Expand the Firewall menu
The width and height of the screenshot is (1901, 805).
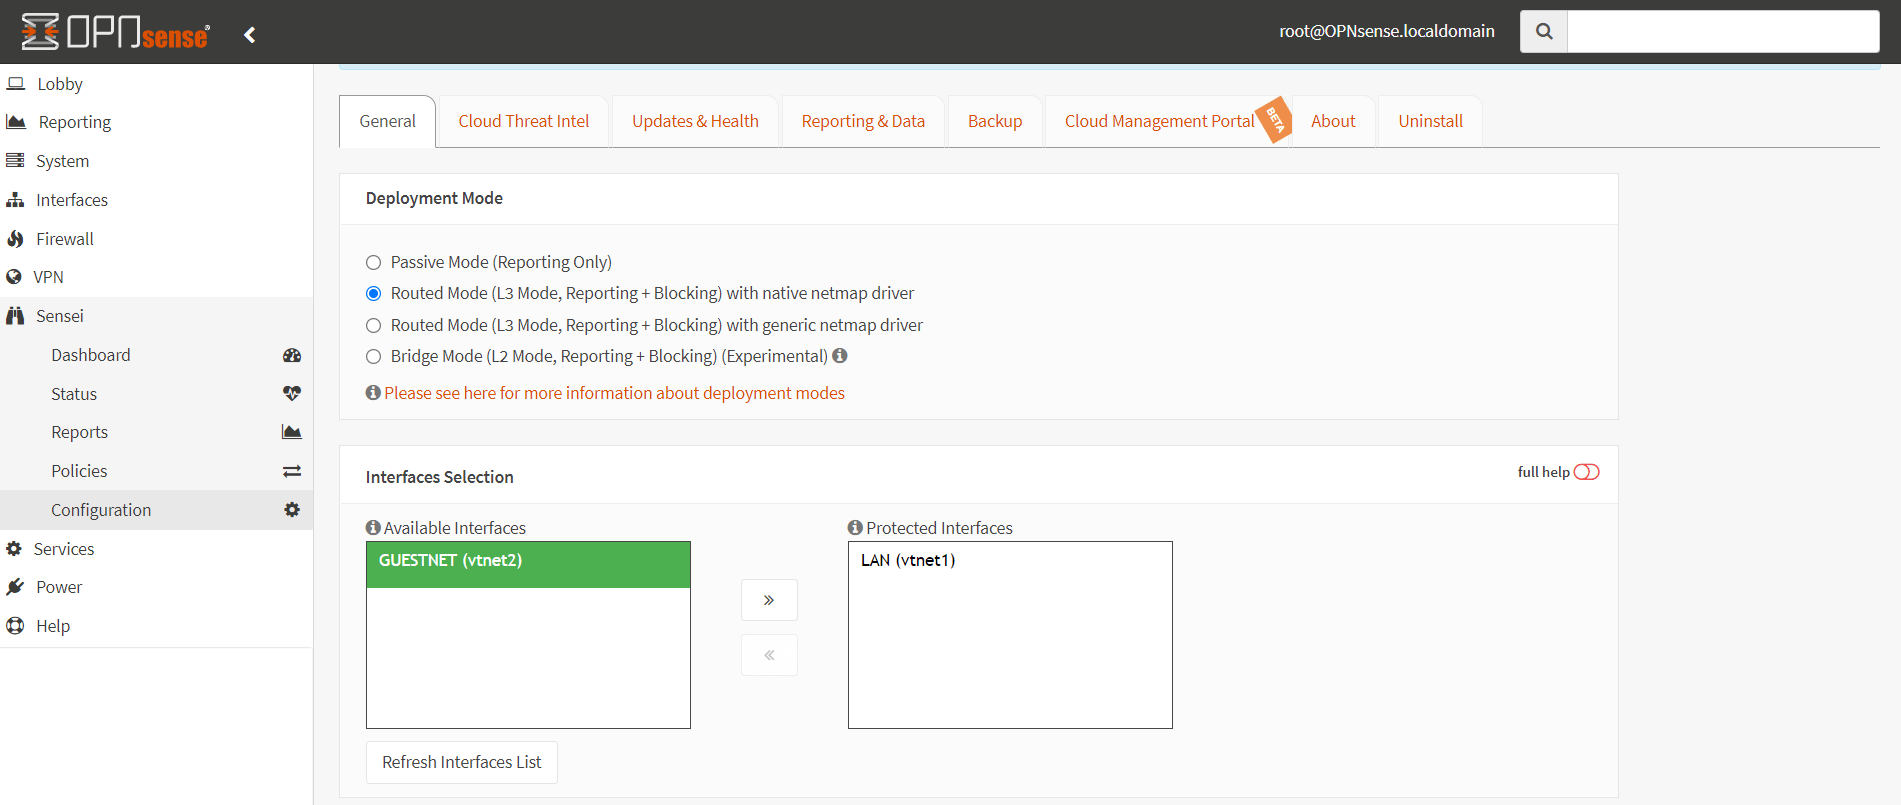65,239
